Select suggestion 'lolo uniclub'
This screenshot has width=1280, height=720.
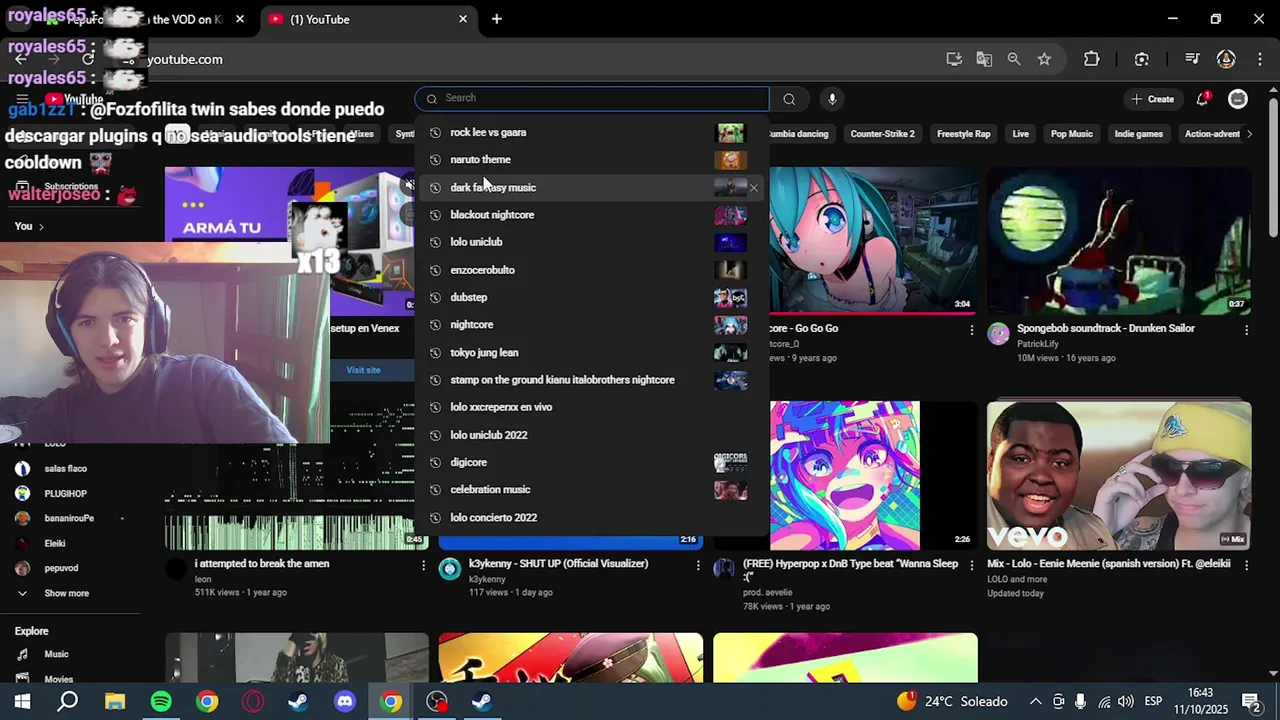tap(591, 242)
